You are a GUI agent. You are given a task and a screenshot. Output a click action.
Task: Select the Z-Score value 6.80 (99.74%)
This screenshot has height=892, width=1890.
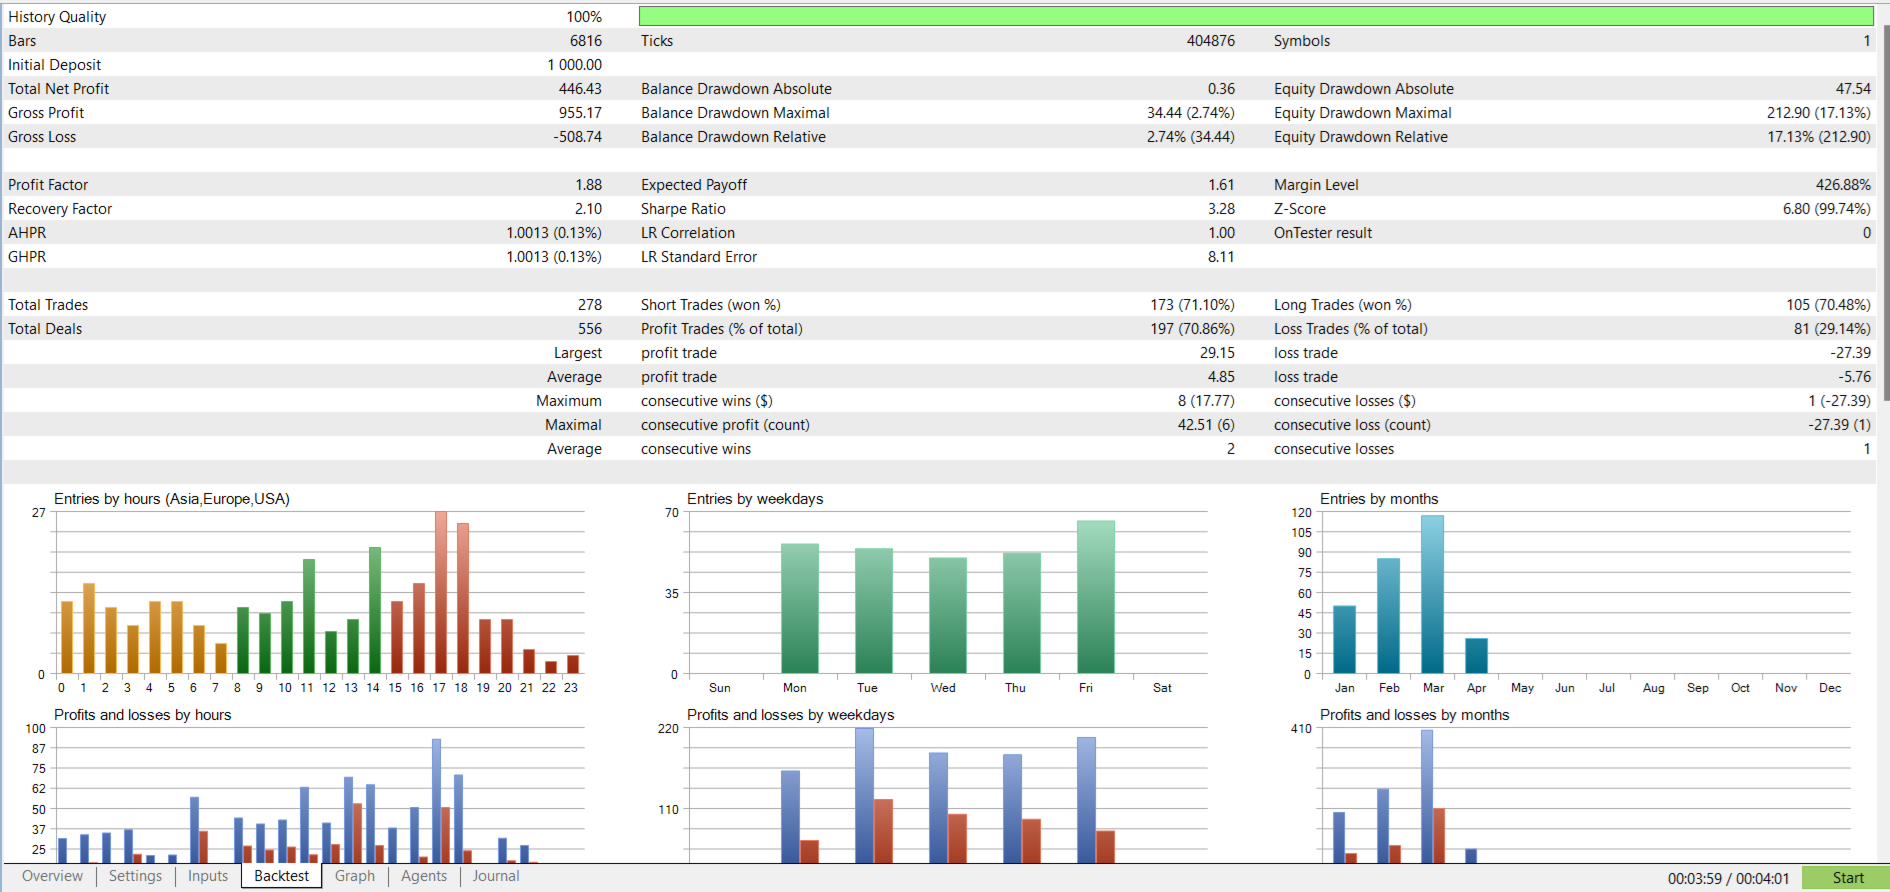coord(1827,209)
